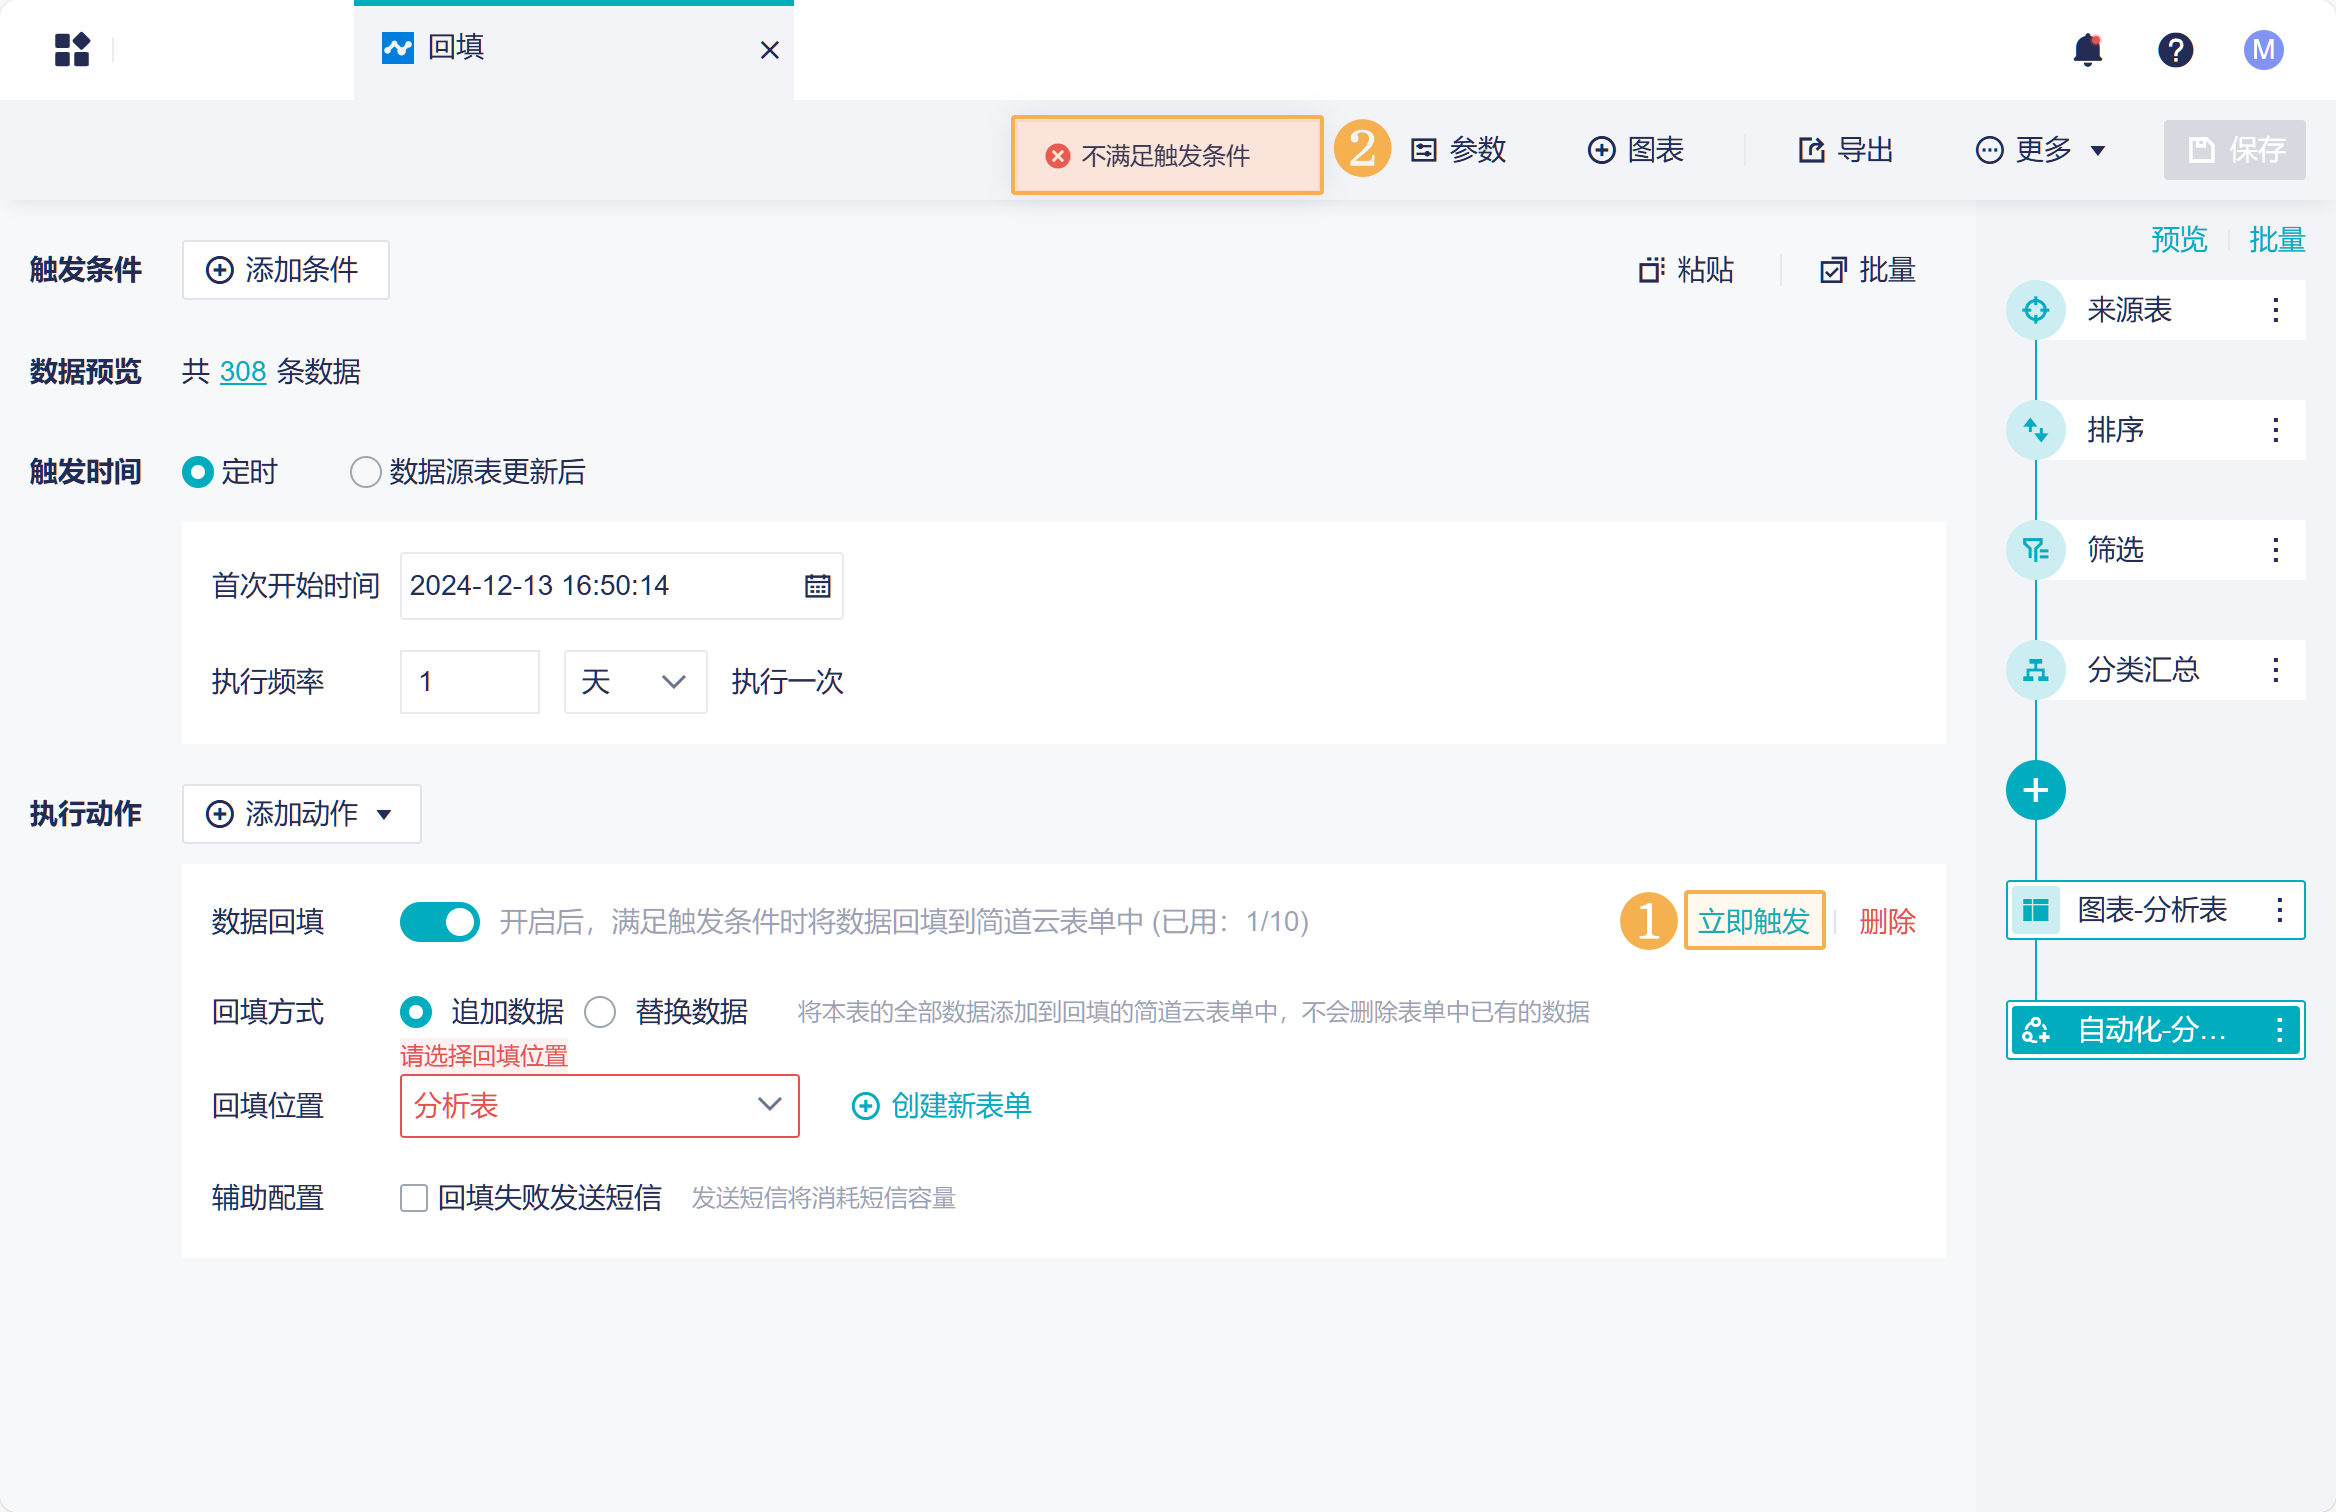Open the 排序 node three-dot menu
The image size is (2336, 1512).
coord(2276,430)
